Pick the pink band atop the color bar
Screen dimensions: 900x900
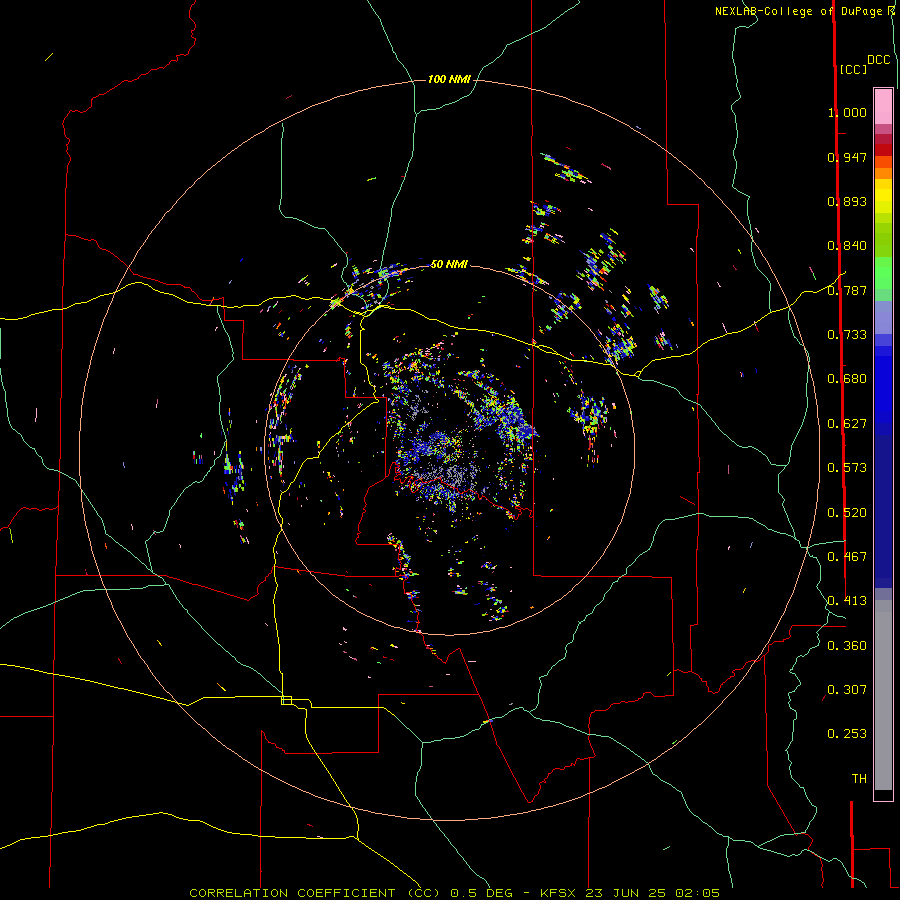coord(883,107)
